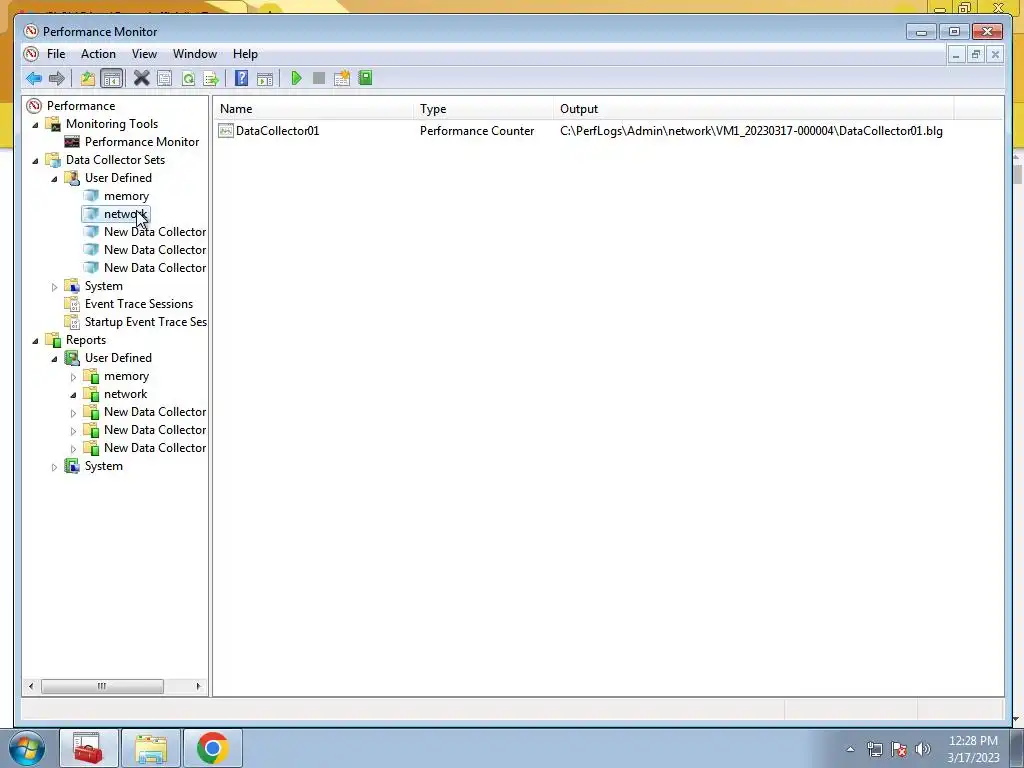Go up one level with folder icon
Image resolution: width=1024 pixels, height=768 pixels.
tap(88, 78)
